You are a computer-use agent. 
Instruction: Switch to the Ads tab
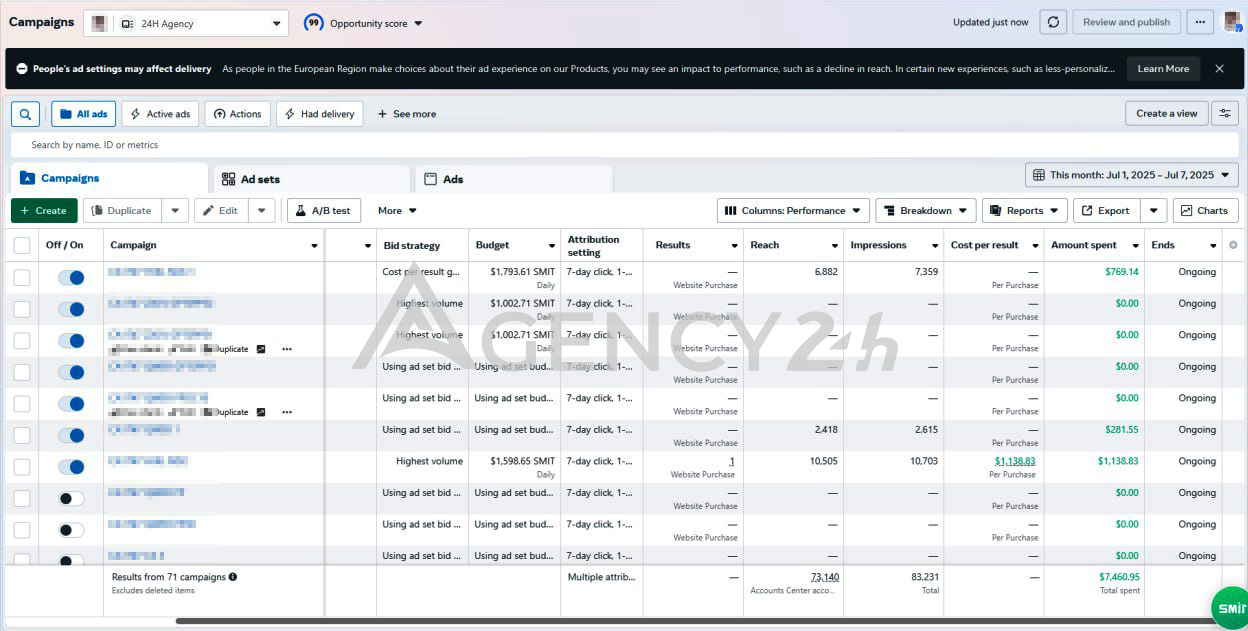click(x=514, y=179)
